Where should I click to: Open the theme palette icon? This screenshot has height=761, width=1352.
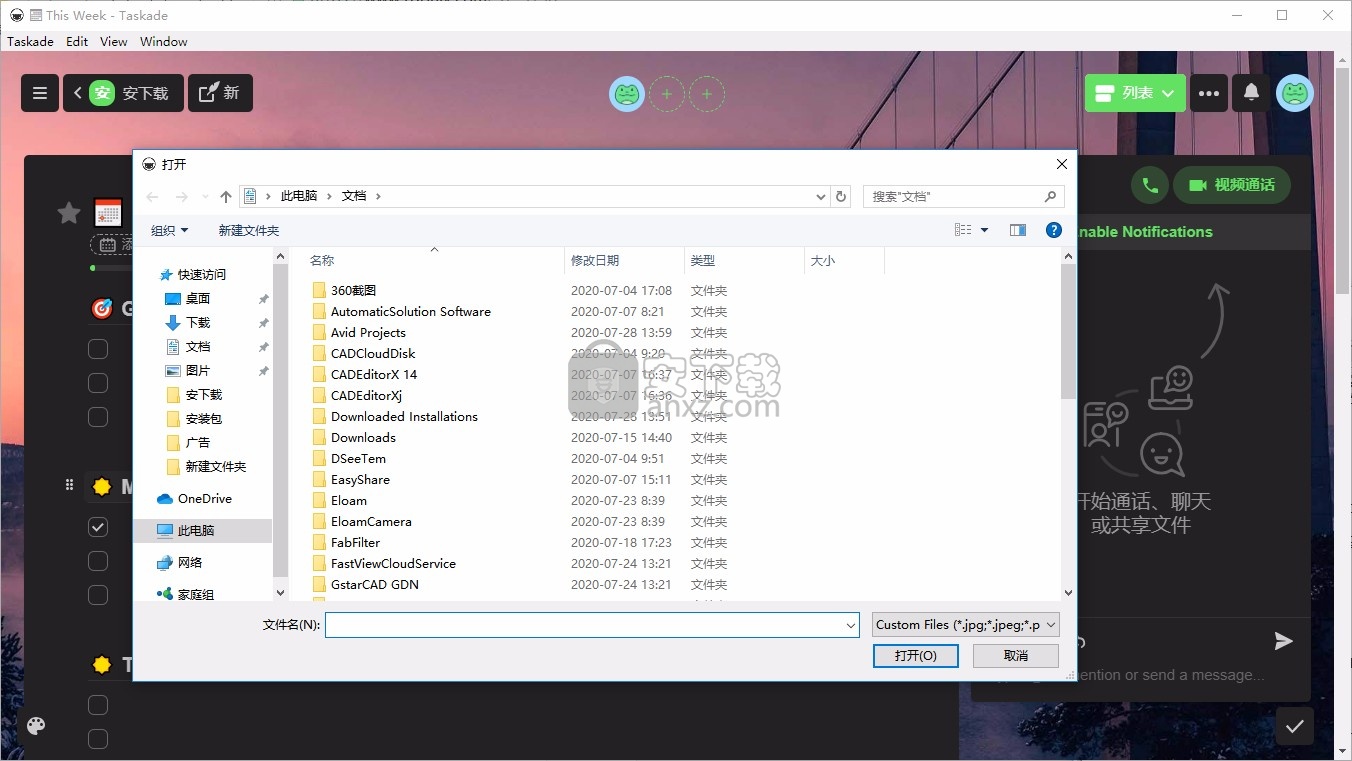tap(36, 726)
